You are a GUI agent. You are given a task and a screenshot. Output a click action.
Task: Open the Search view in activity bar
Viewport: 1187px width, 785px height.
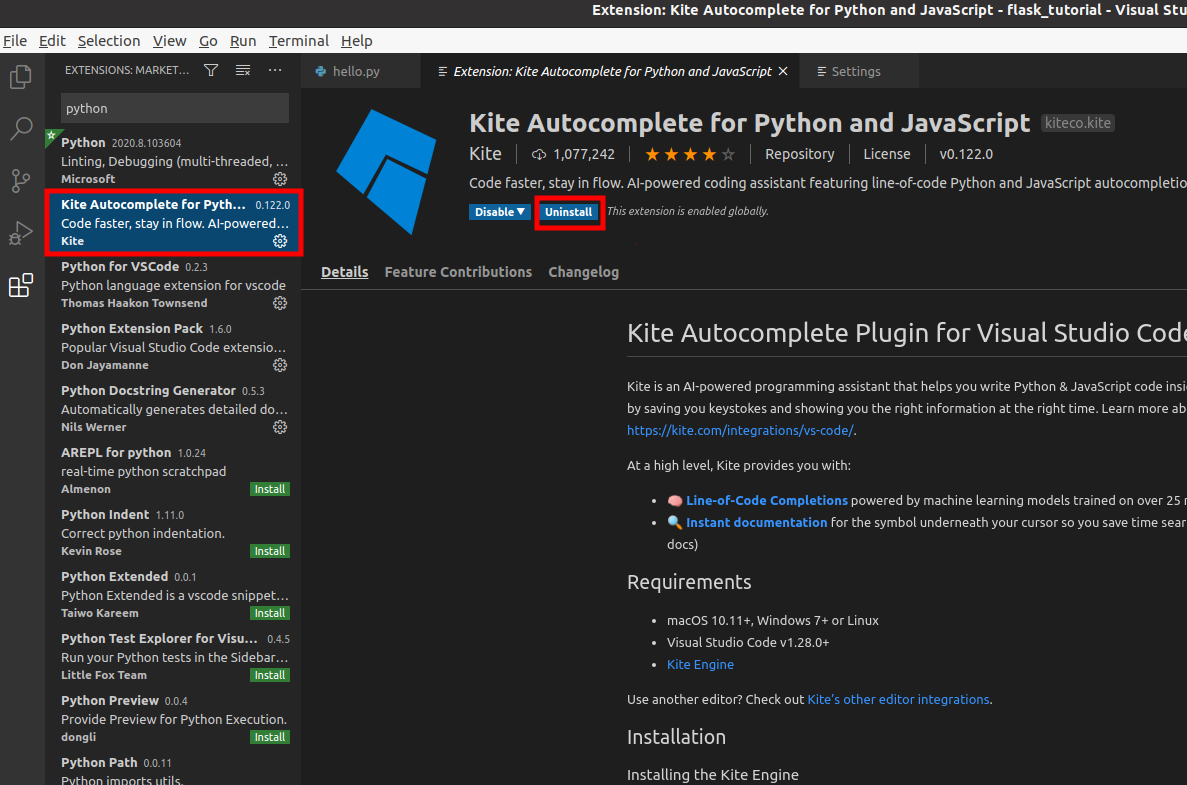[x=21, y=129]
